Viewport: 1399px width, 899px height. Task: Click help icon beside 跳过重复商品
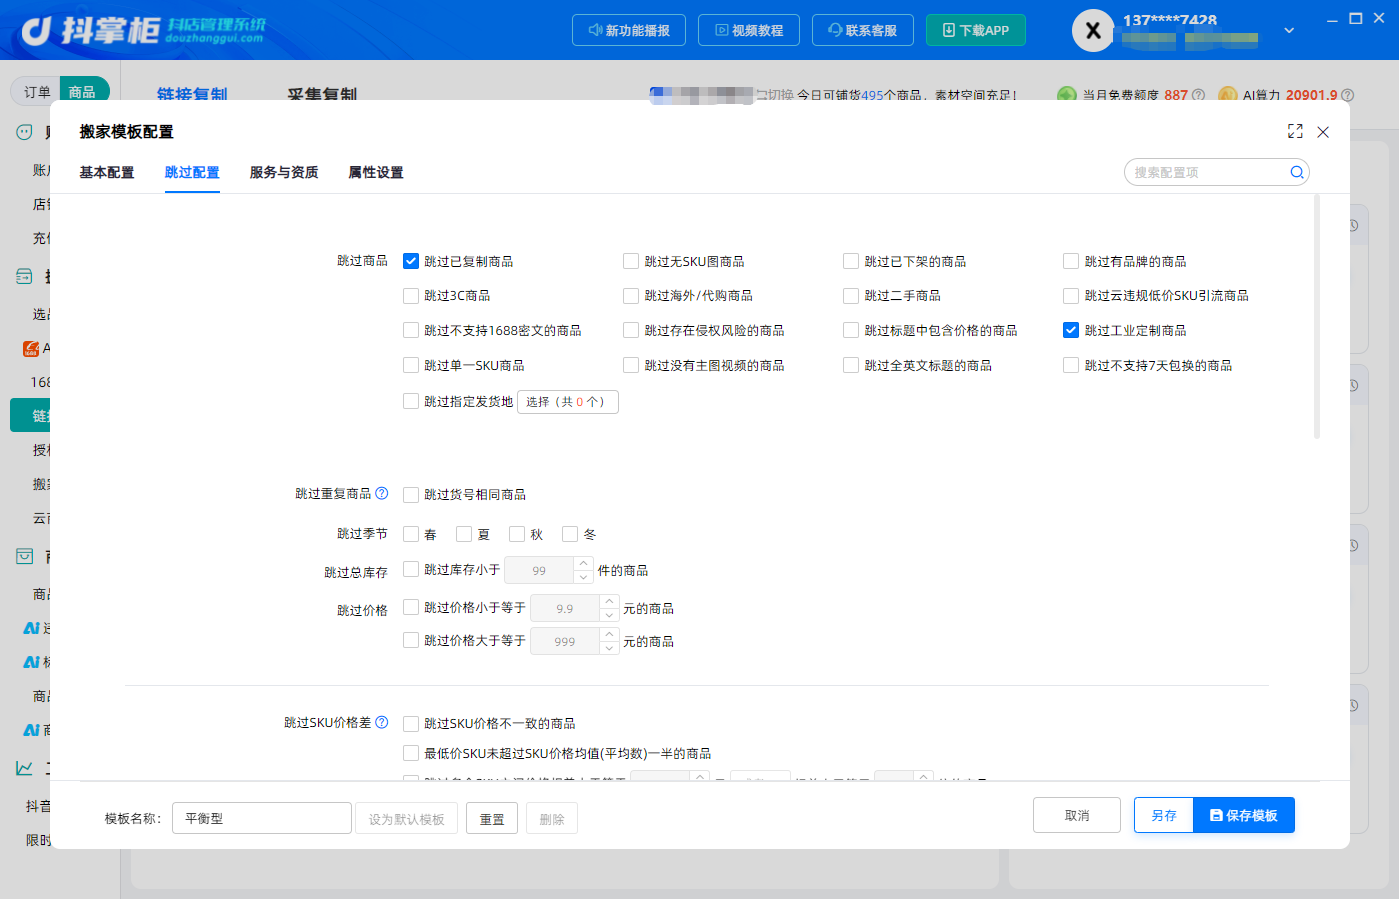[381, 493]
